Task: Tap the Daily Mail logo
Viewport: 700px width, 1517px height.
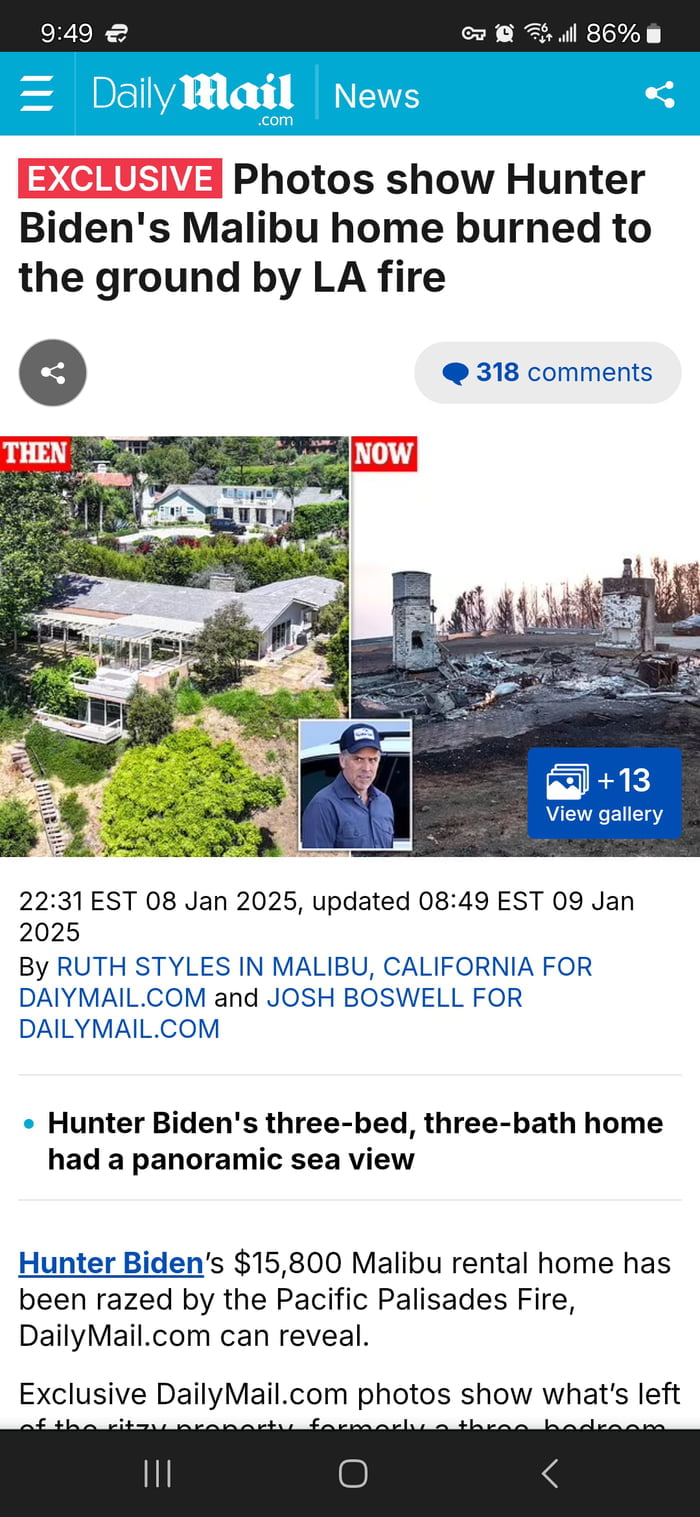Action: [193, 98]
